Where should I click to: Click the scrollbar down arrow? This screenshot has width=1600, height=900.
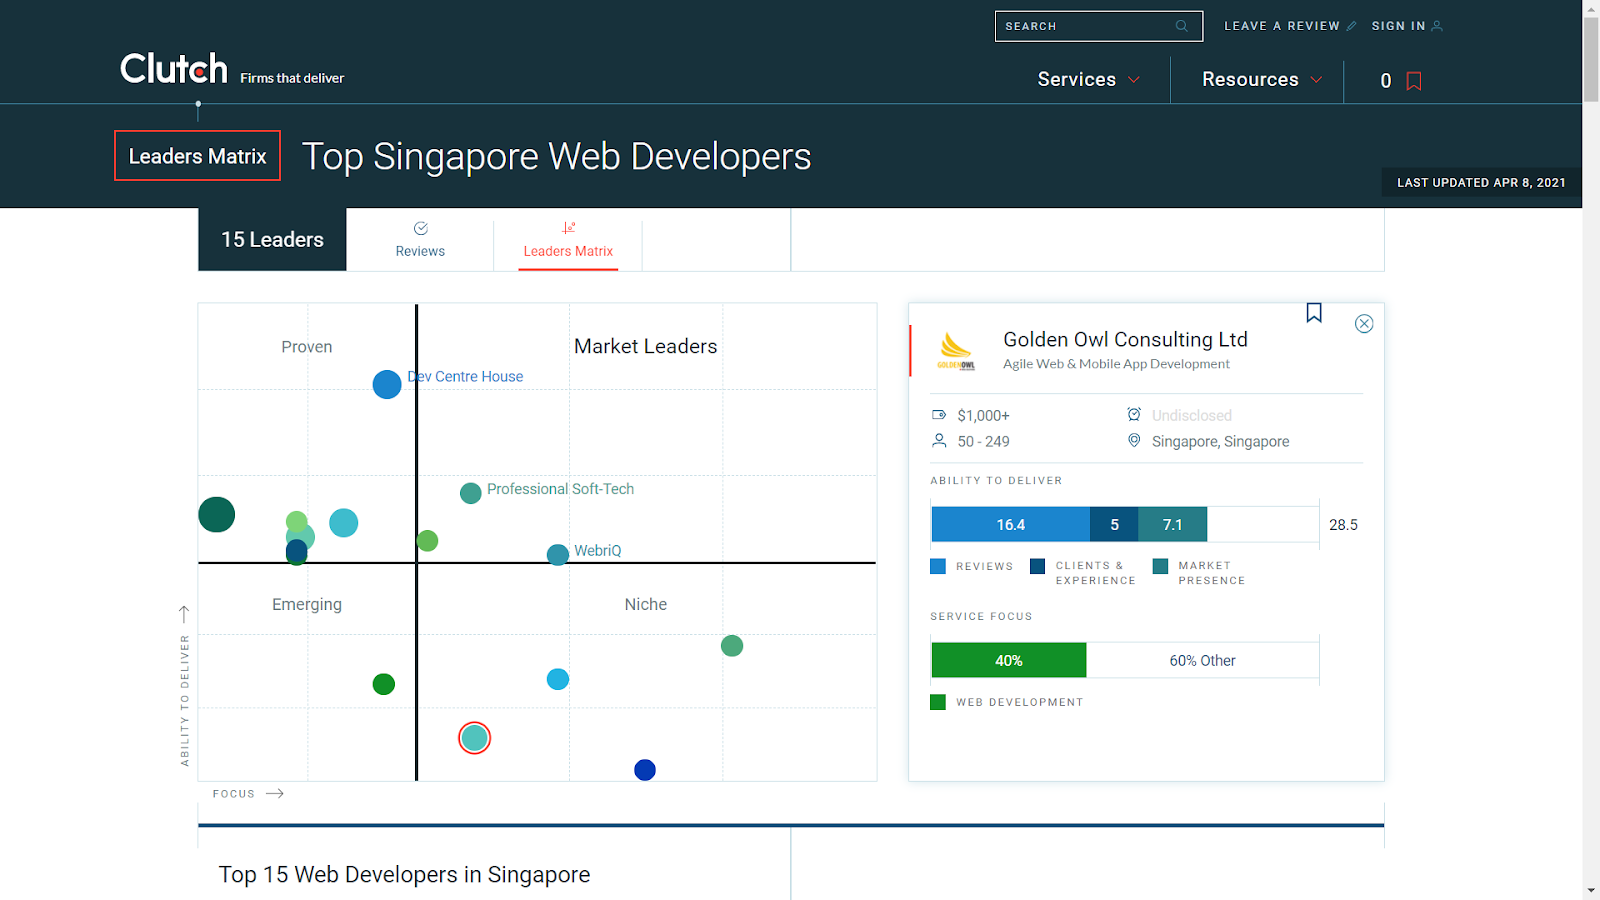coord(1591,891)
